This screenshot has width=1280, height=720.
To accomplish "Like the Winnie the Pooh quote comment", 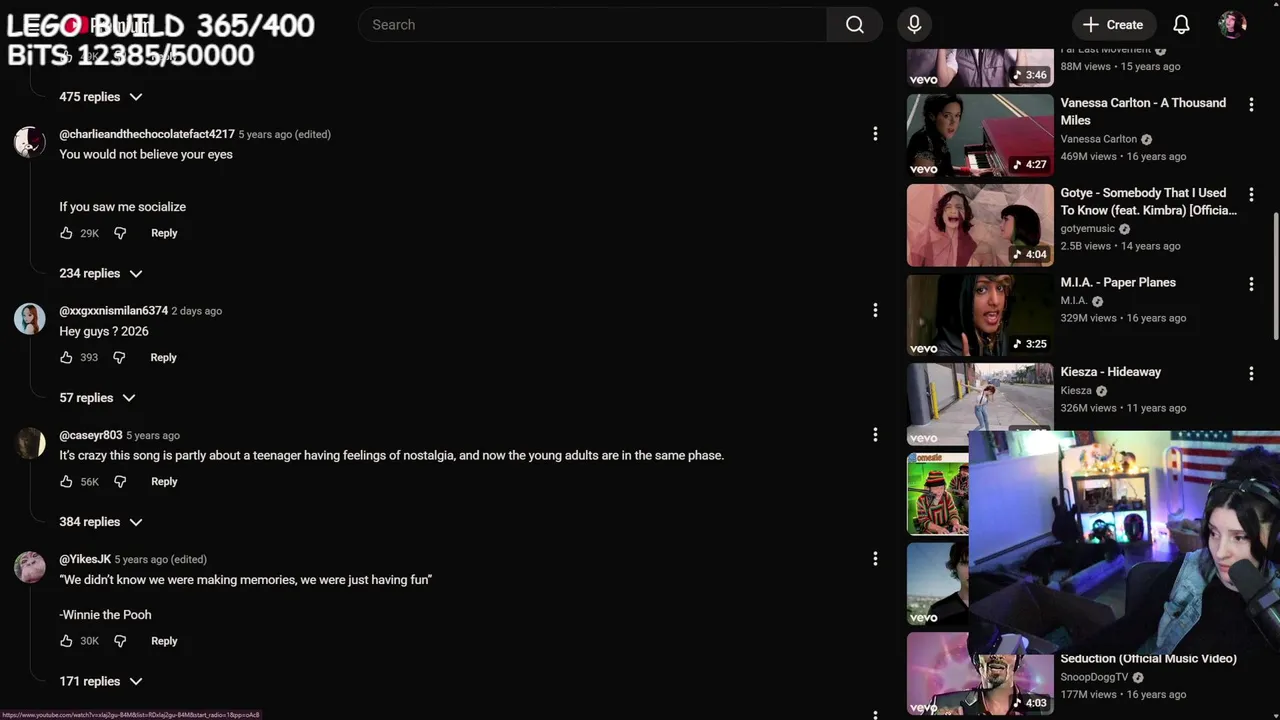I will (x=66, y=641).
